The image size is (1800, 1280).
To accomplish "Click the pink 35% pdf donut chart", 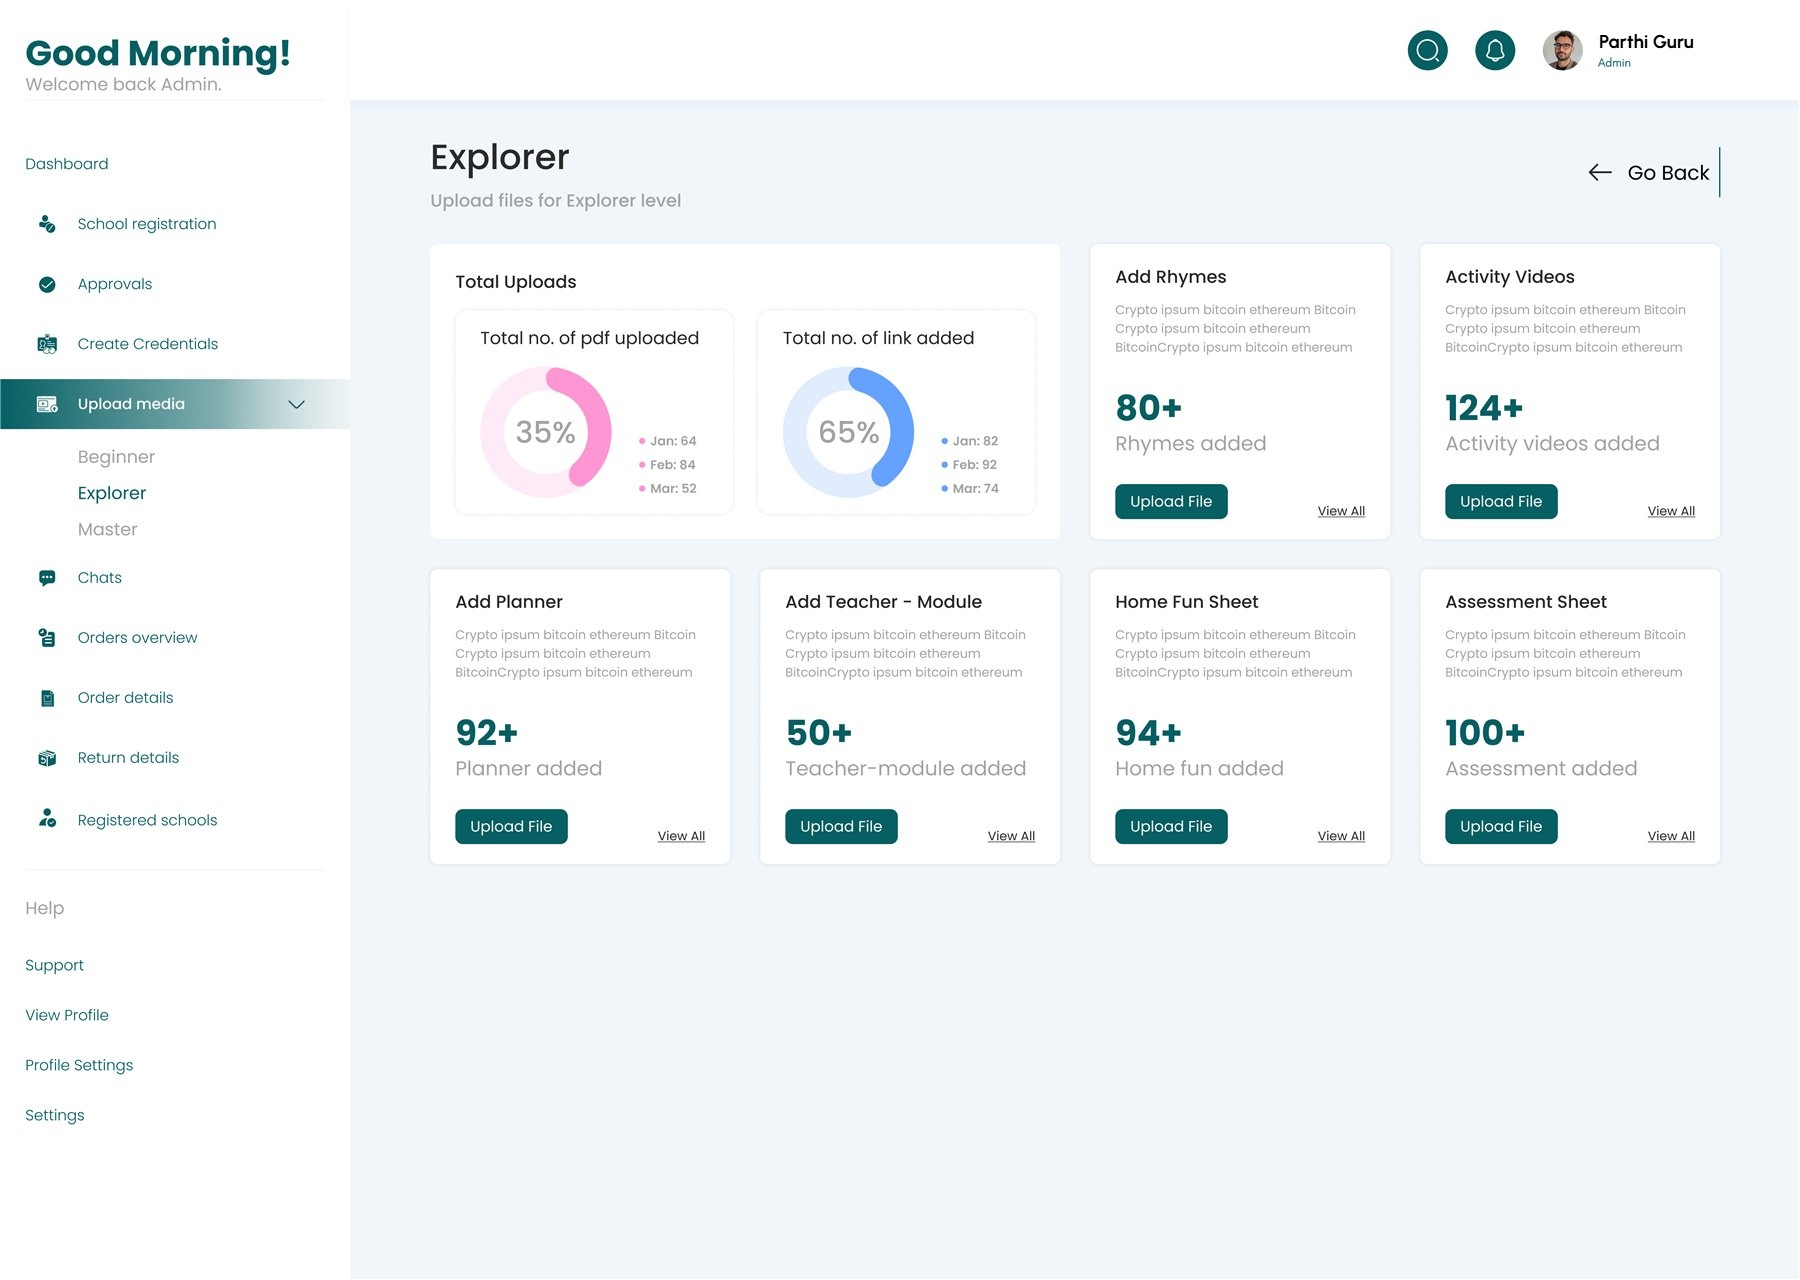I will click(x=546, y=432).
